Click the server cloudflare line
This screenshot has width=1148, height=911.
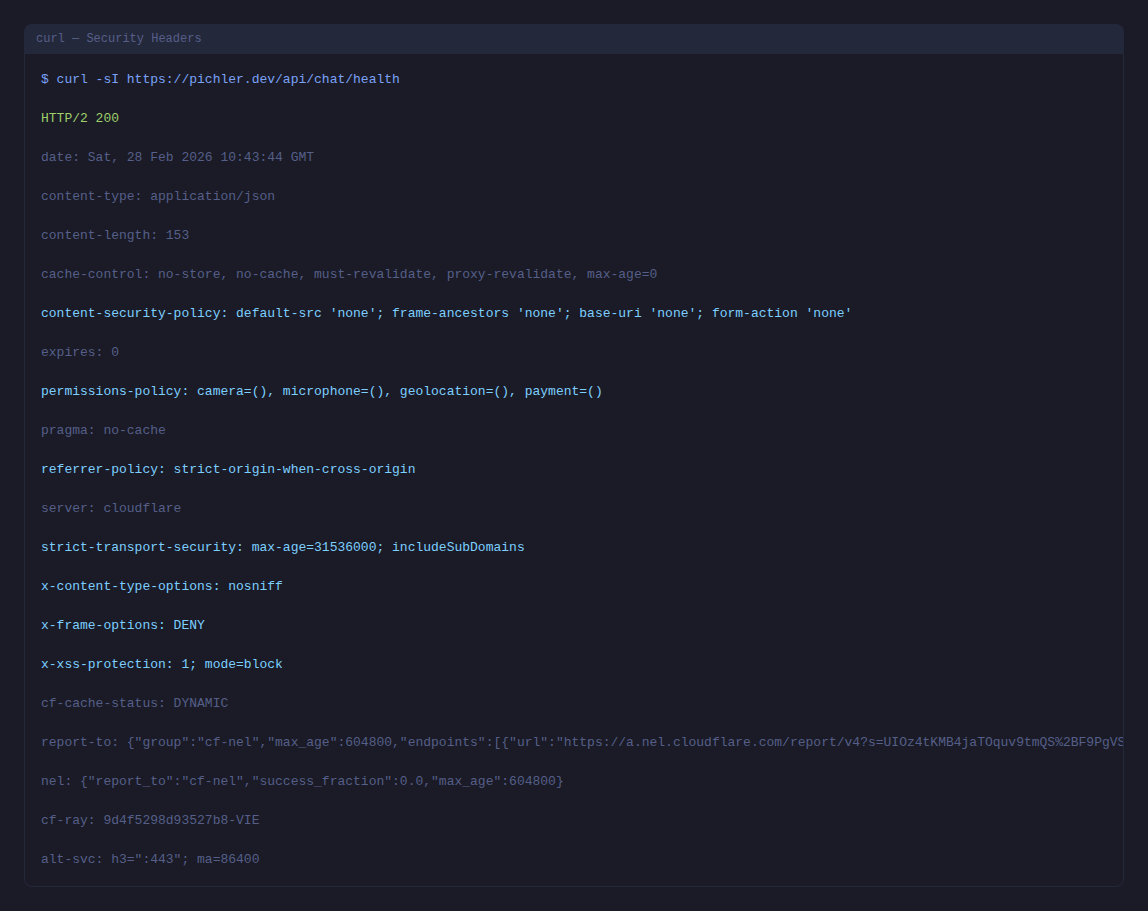click(x=111, y=508)
